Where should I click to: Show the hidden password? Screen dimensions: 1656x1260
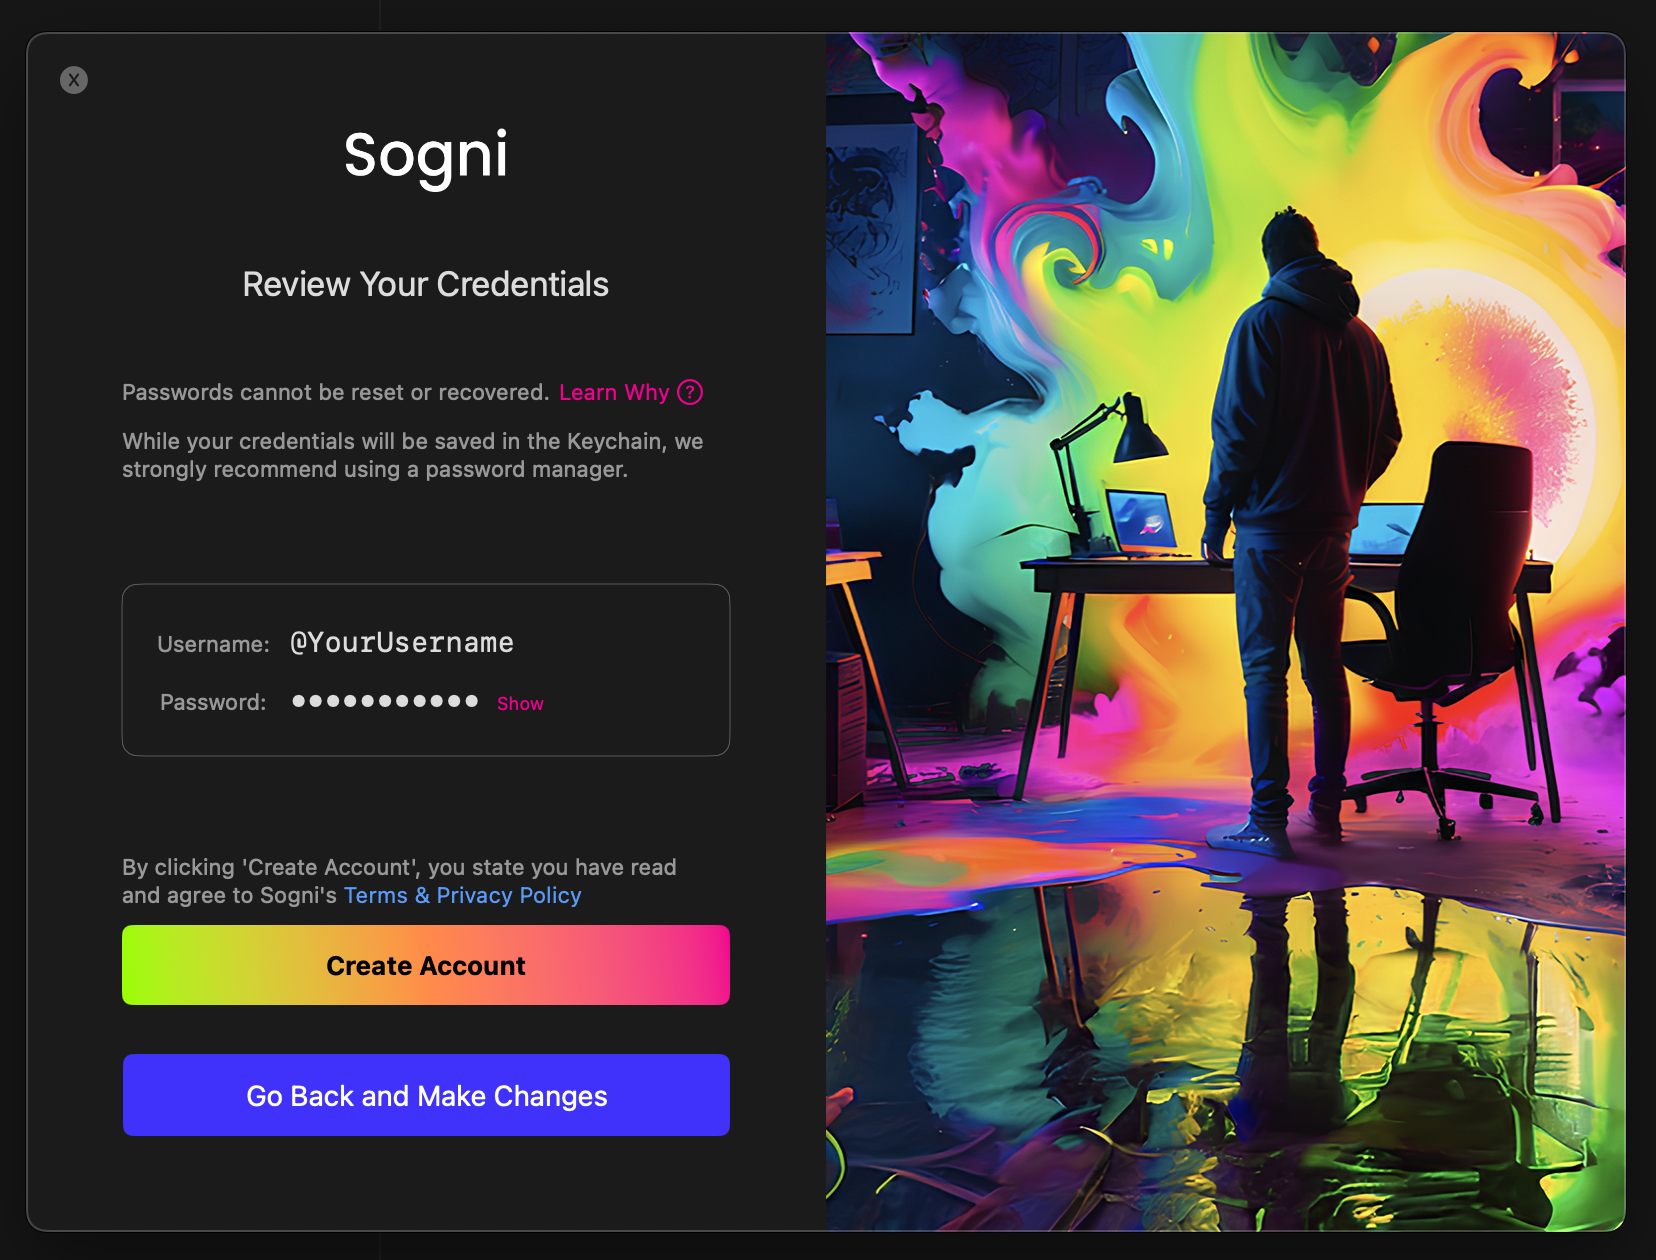pyautogui.click(x=520, y=703)
